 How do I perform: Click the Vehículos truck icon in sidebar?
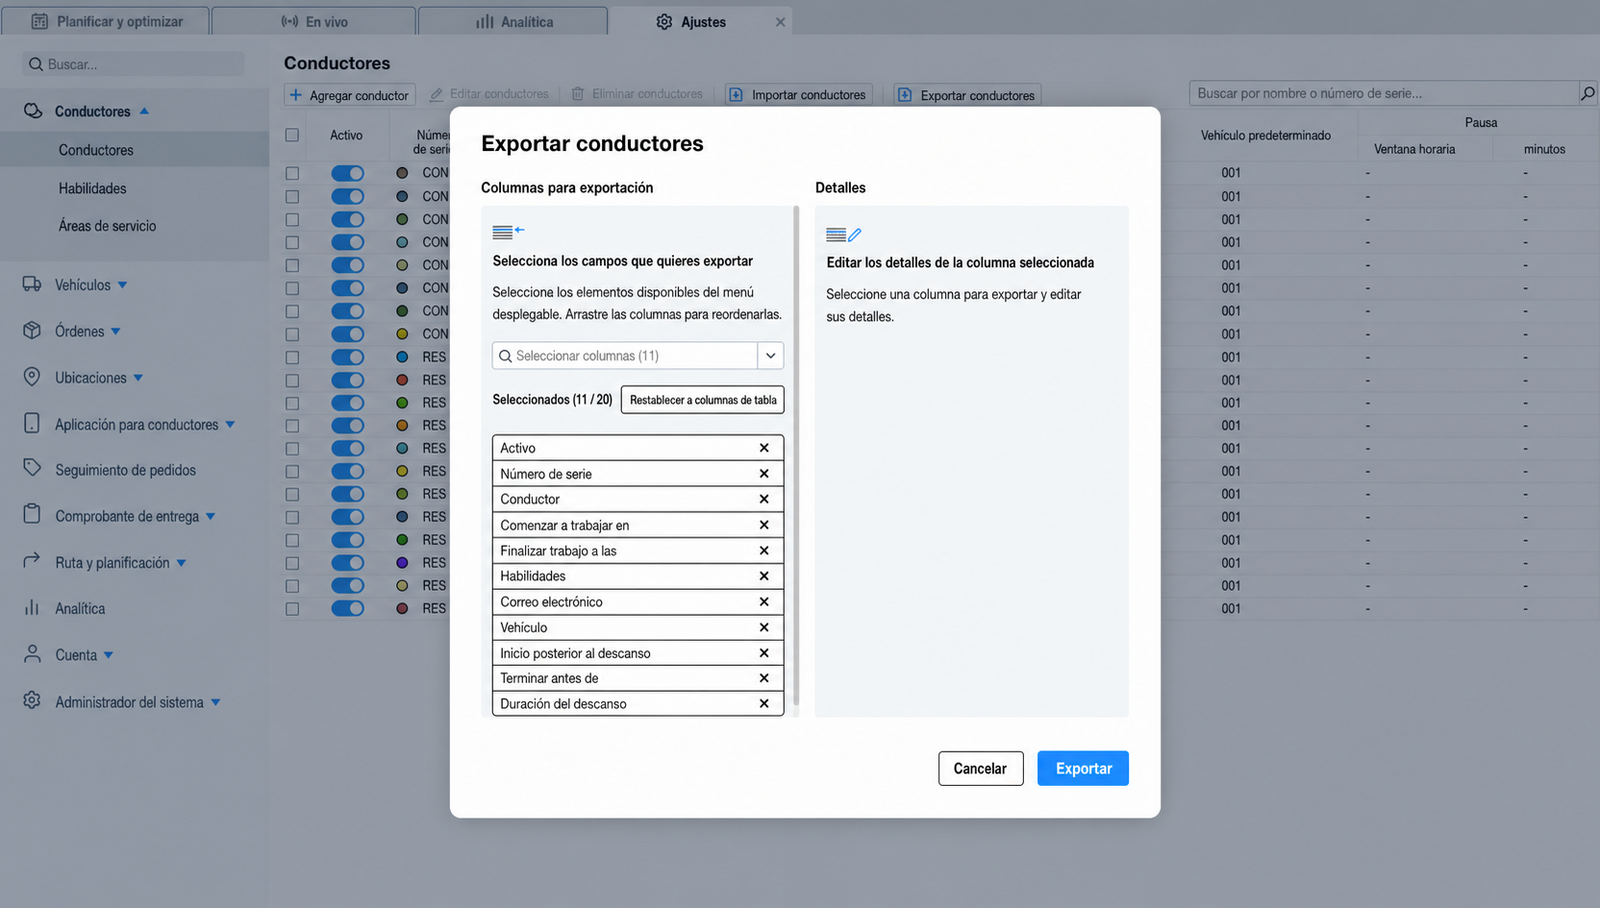(32, 284)
